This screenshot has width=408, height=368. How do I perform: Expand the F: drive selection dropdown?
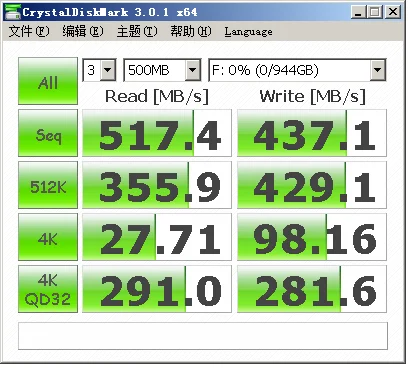tap(378, 70)
